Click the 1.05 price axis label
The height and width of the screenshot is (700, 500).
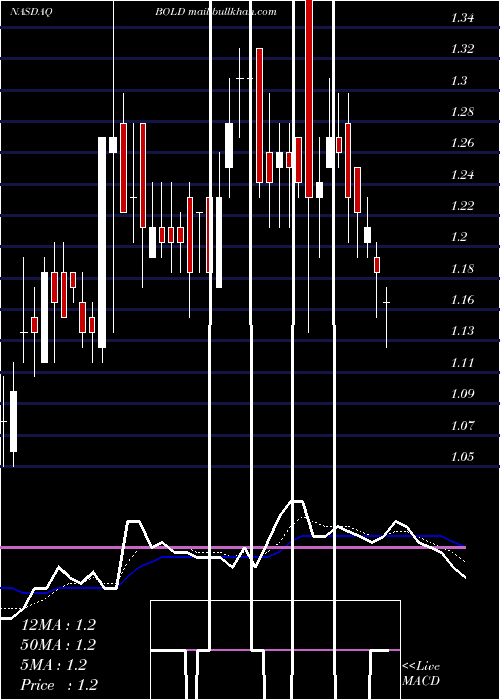[462, 456]
